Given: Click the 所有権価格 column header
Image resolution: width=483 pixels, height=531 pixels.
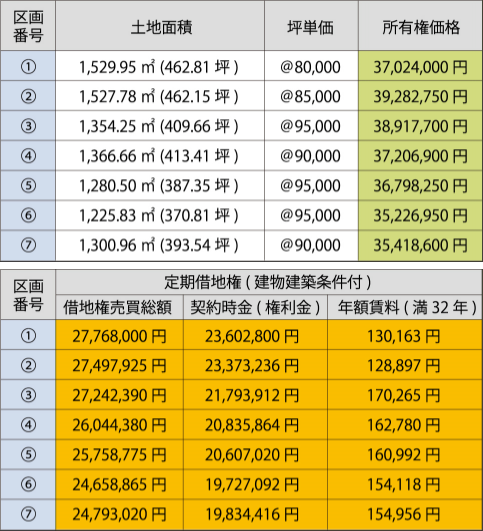Looking at the screenshot, I should coord(420,26).
